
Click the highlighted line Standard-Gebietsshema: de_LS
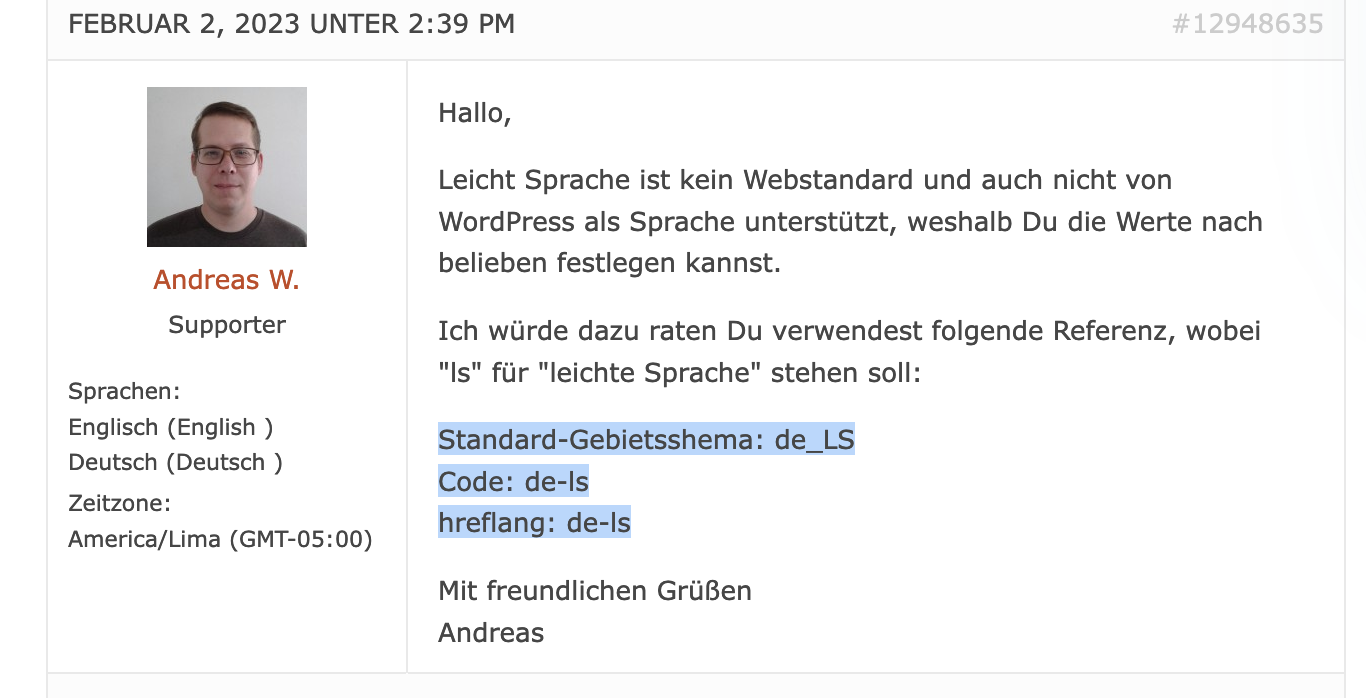pos(646,440)
